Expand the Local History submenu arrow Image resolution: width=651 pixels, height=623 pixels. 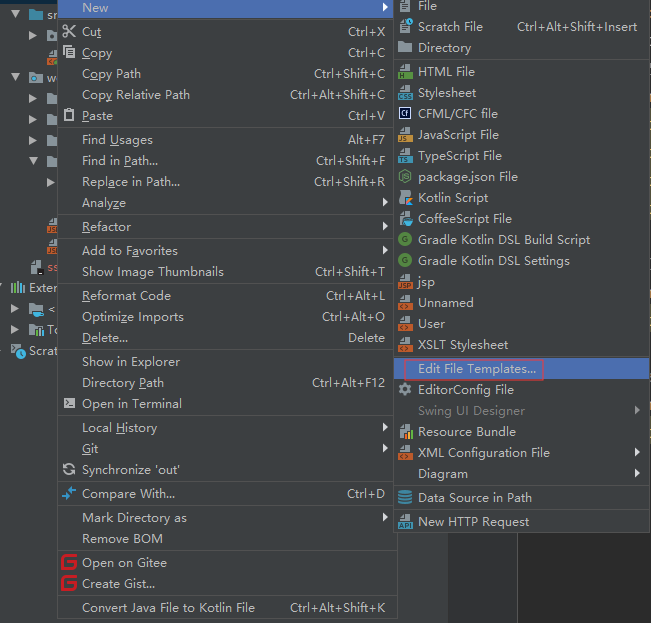point(385,427)
